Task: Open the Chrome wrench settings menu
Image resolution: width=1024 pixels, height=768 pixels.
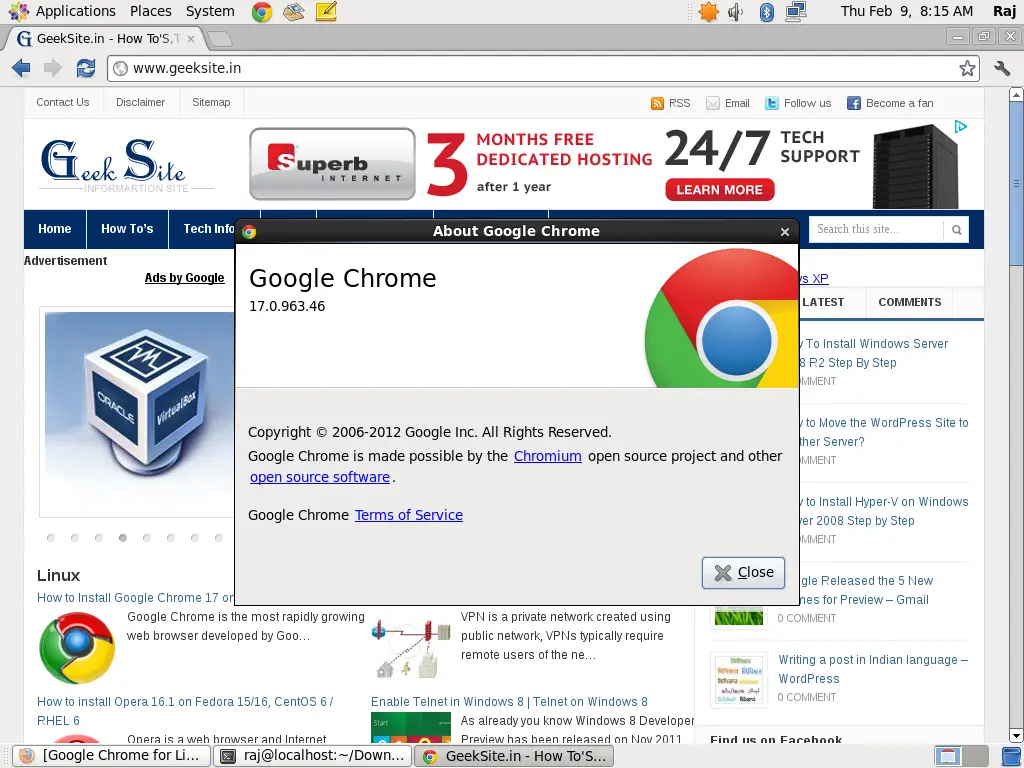Action: pos(1002,68)
